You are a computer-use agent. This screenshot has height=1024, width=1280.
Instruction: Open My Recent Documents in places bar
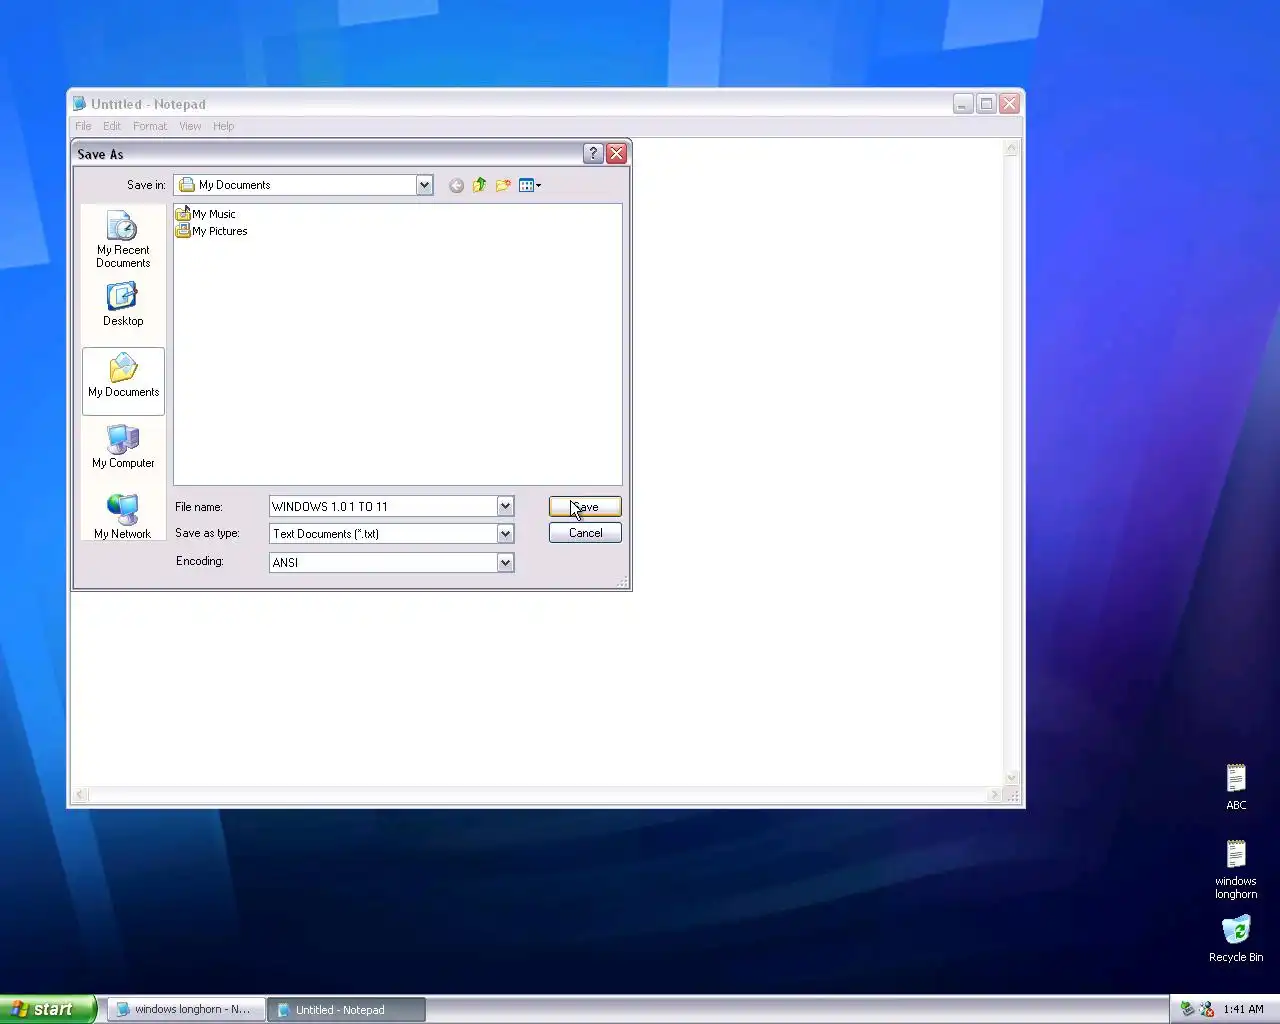click(123, 240)
